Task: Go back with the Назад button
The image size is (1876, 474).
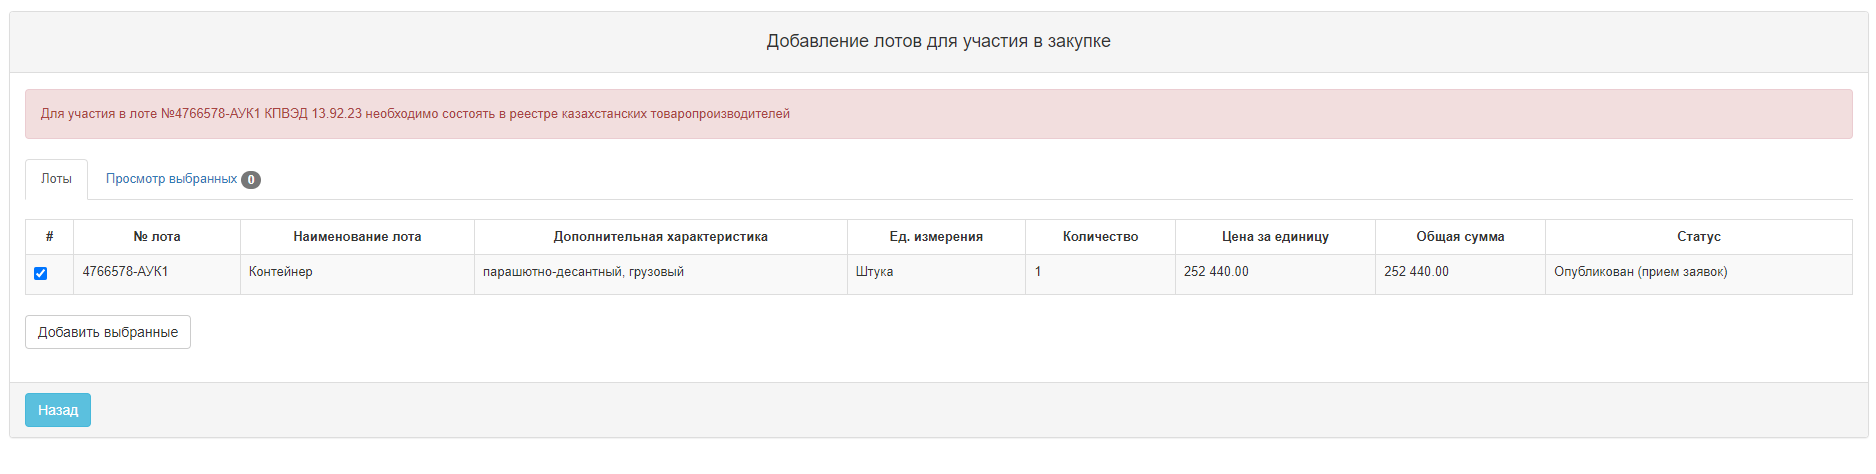Action: coord(58,410)
